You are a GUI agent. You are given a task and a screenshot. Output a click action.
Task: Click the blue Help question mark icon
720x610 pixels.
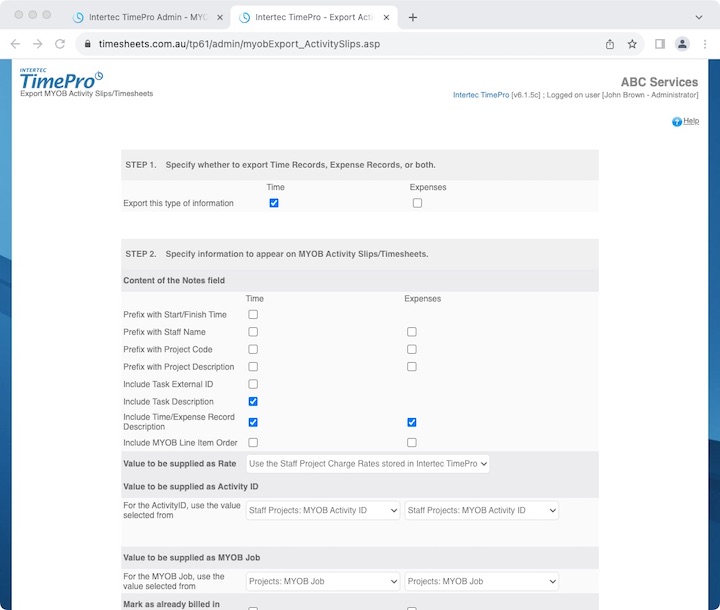tap(677, 122)
